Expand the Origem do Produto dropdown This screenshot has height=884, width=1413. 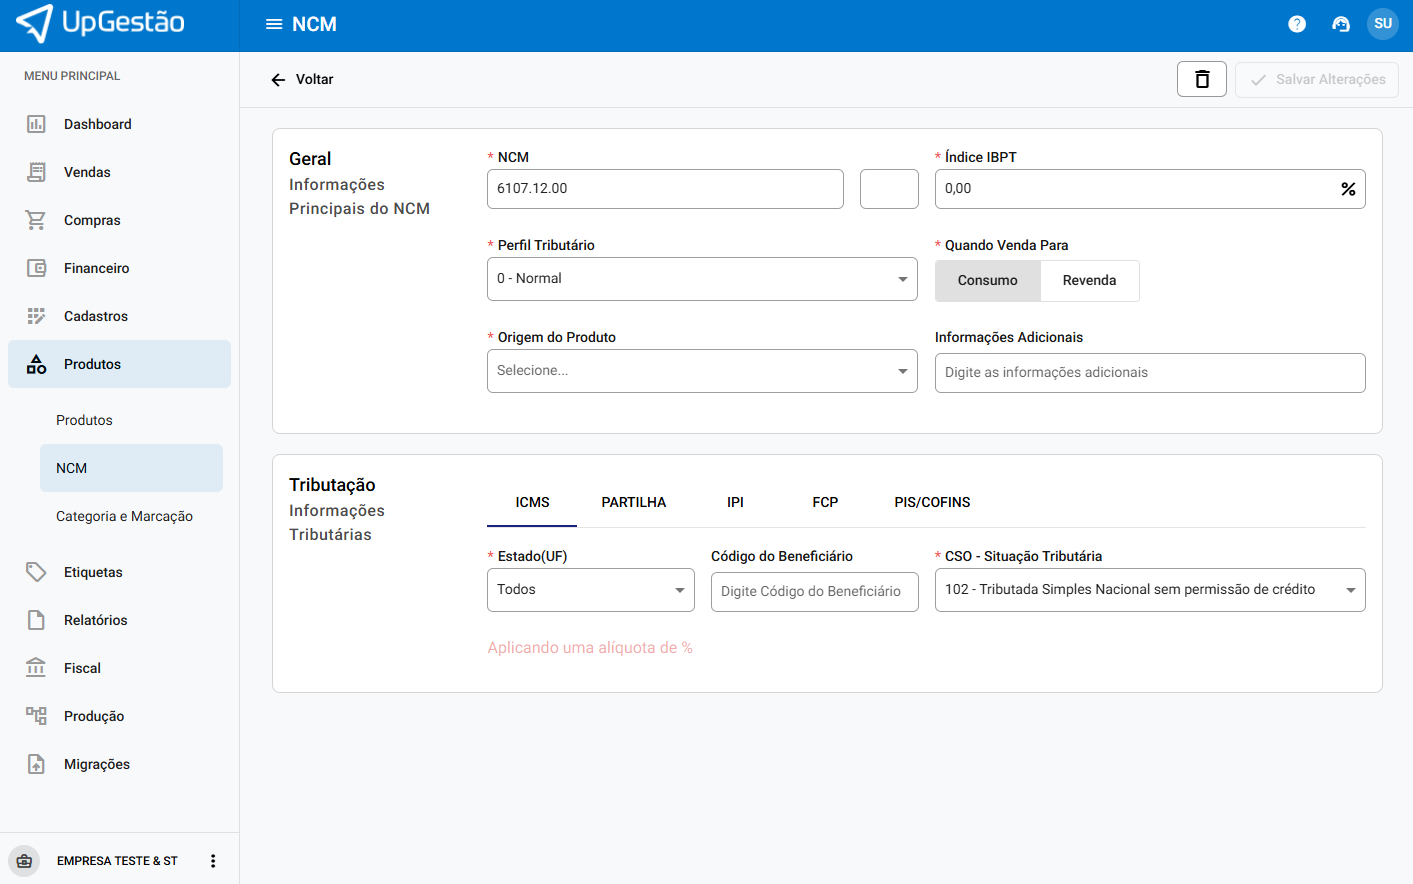pyautogui.click(x=701, y=371)
